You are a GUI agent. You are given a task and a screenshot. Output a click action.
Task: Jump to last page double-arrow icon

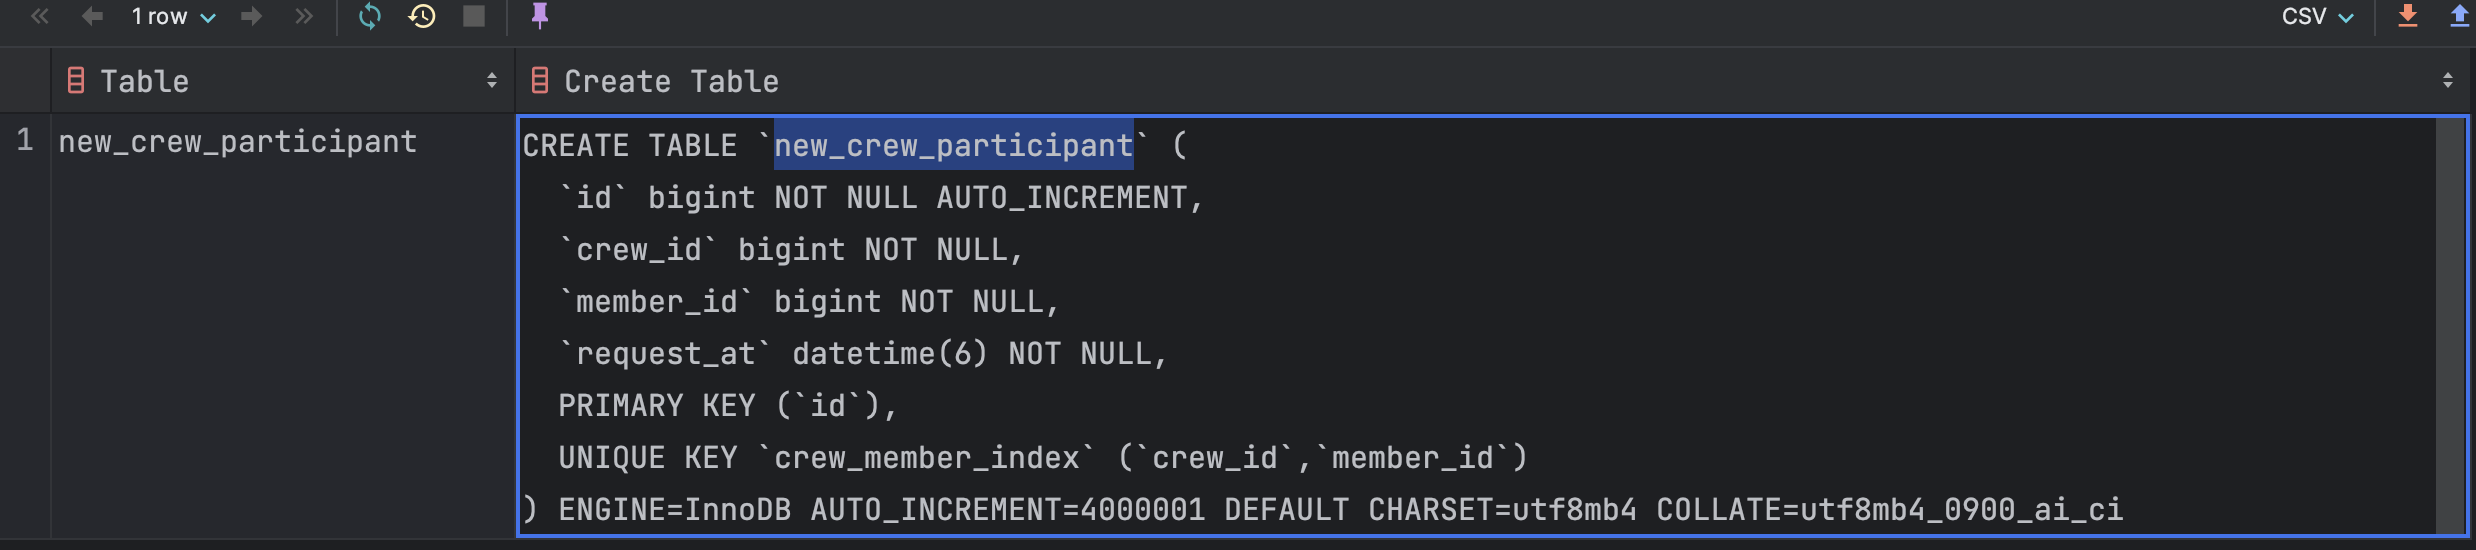(x=304, y=16)
